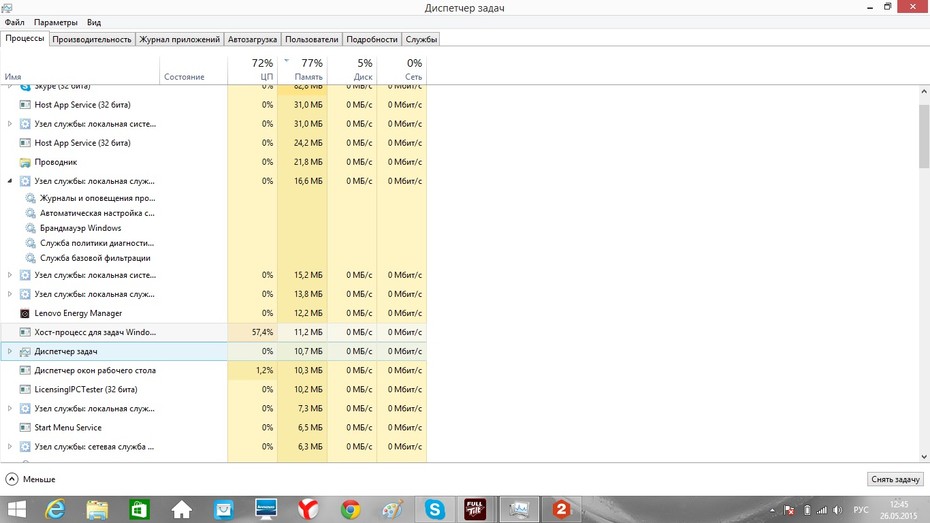Expand the Диспетчер задач process row

tap(9, 352)
